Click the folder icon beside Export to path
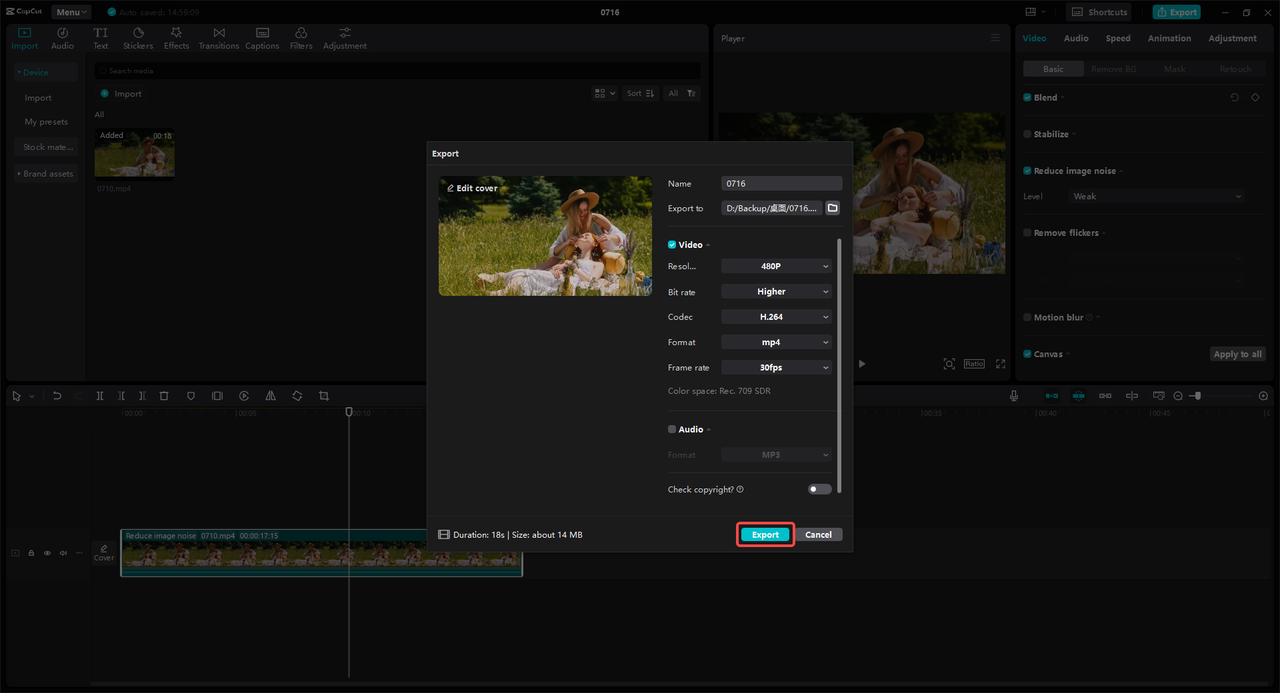 point(832,208)
